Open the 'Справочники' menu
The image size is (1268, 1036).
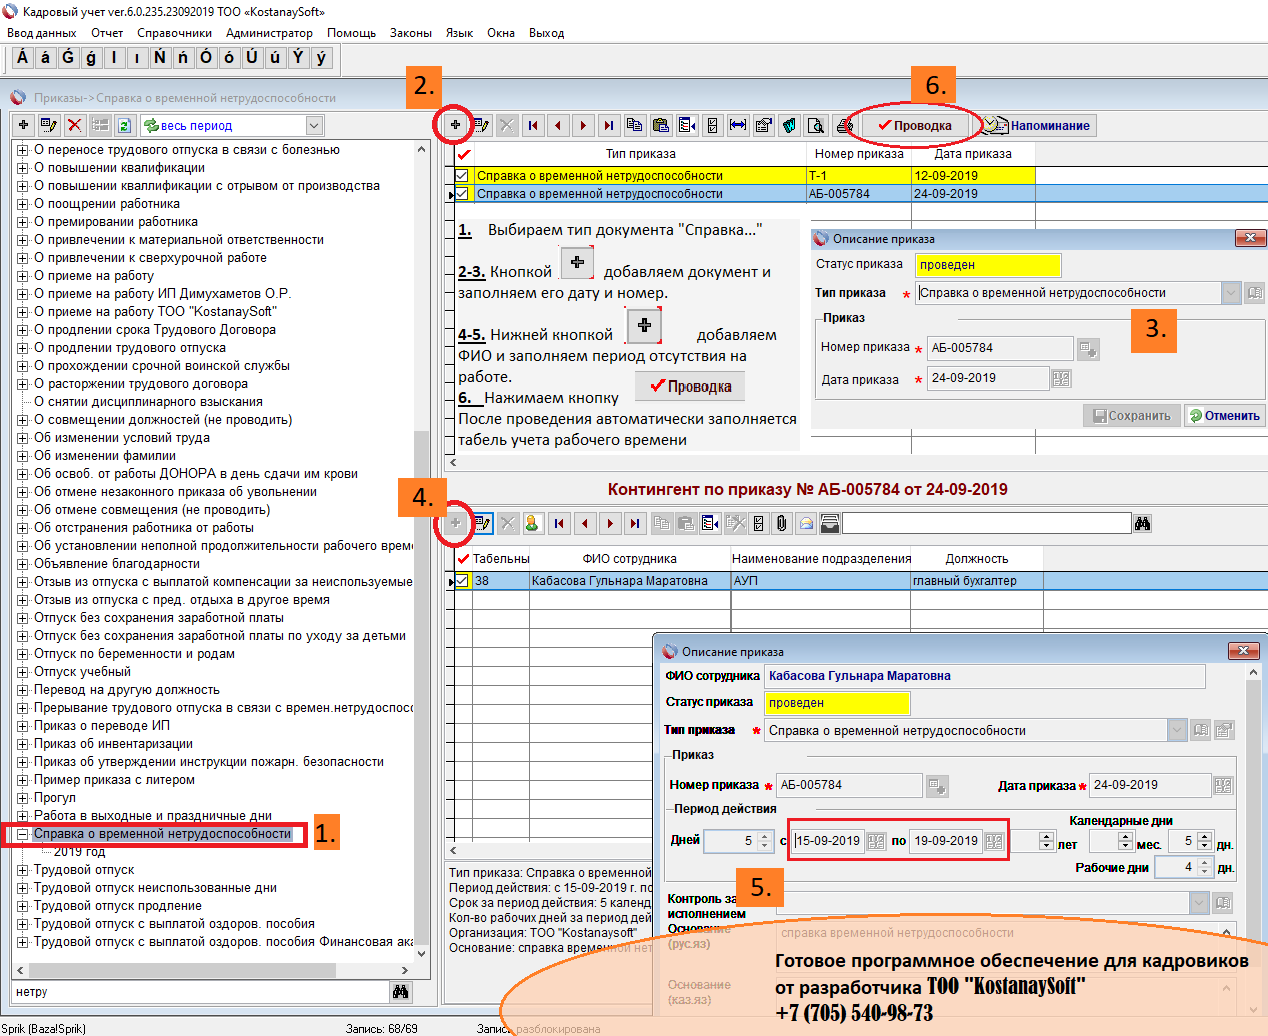(174, 33)
